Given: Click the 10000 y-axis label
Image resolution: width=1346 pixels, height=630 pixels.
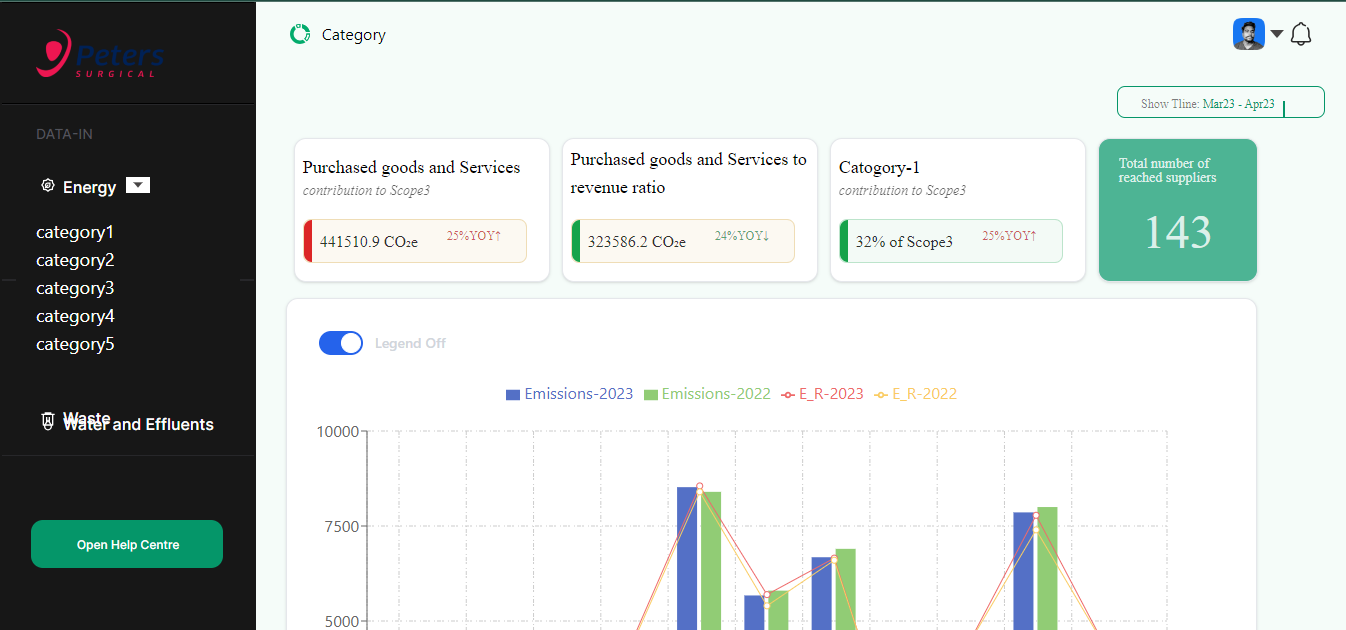Looking at the screenshot, I should [x=337, y=432].
